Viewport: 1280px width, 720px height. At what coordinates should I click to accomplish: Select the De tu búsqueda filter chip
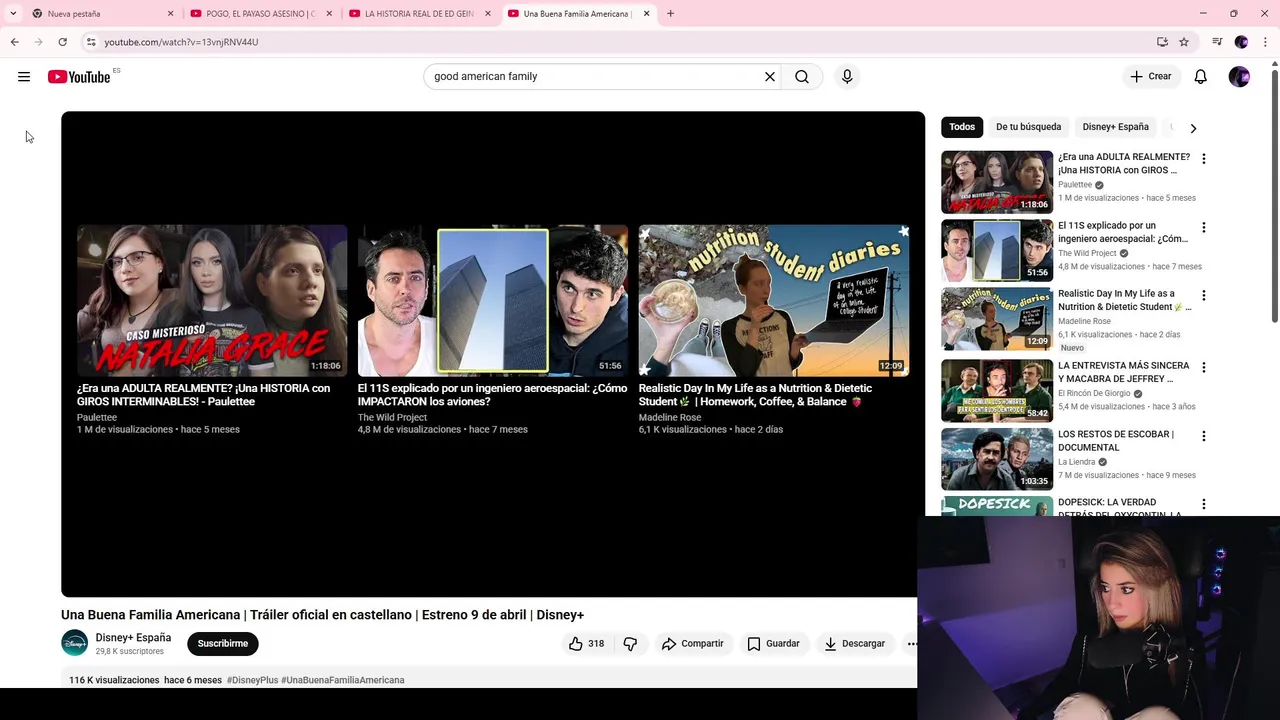1028,127
